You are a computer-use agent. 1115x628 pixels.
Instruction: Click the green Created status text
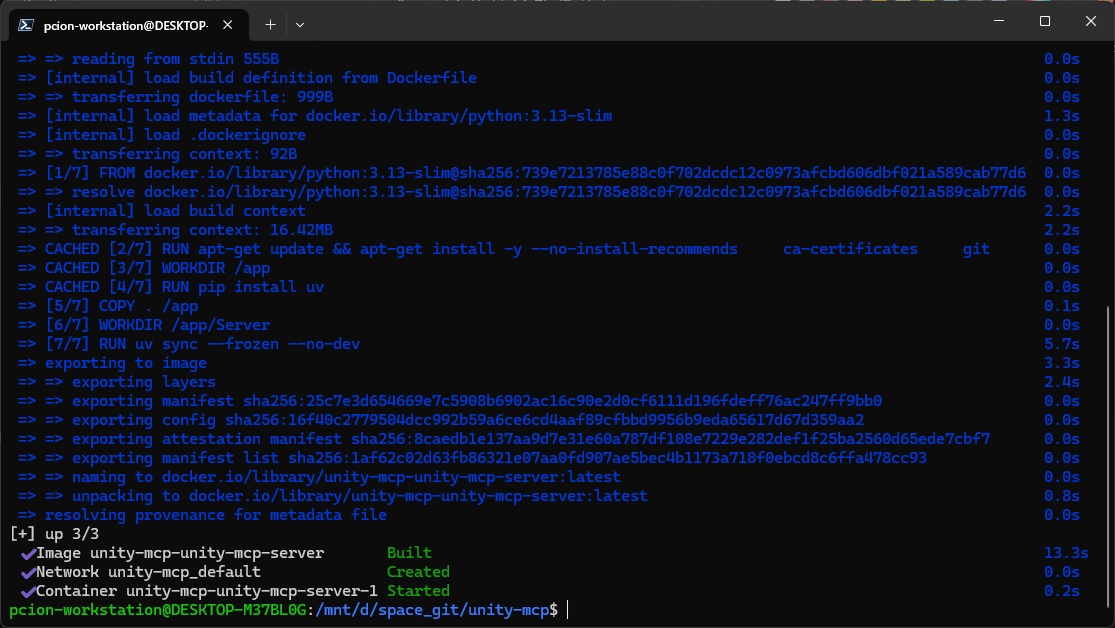click(418, 572)
